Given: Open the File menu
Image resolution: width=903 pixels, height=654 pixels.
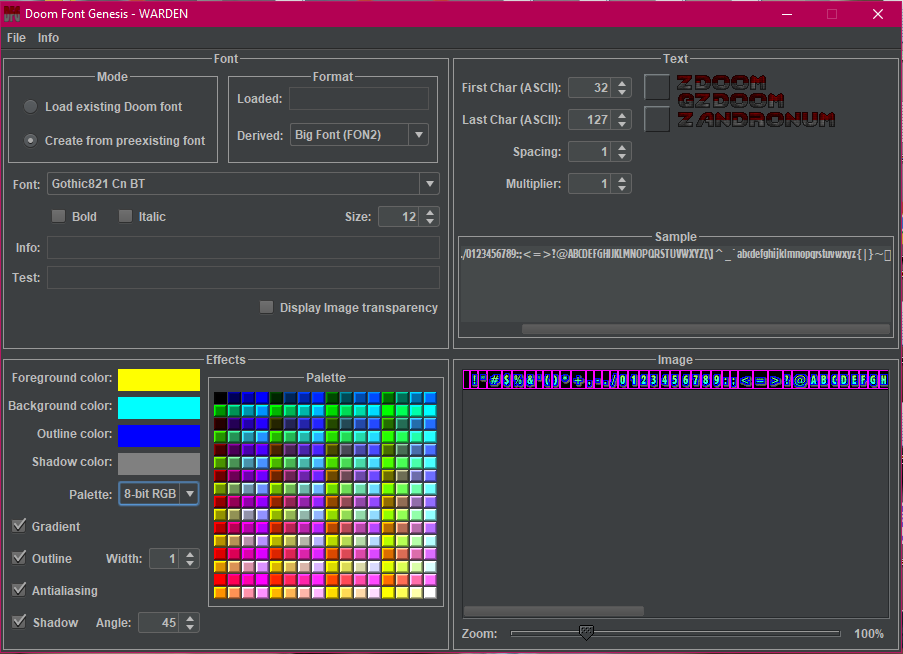Looking at the screenshot, I should 16,38.
